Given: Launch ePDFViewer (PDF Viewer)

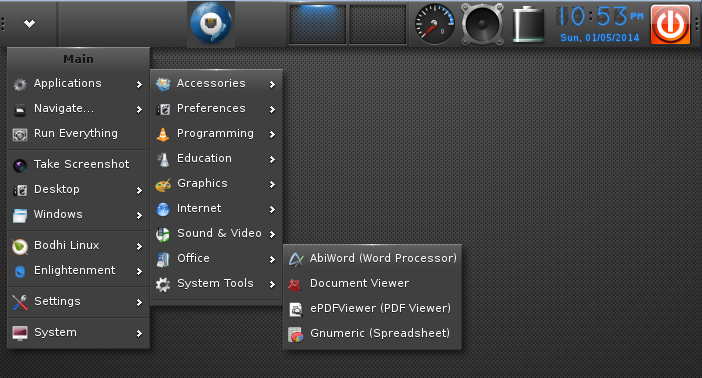Looking at the screenshot, I should pyautogui.click(x=372, y=309).
